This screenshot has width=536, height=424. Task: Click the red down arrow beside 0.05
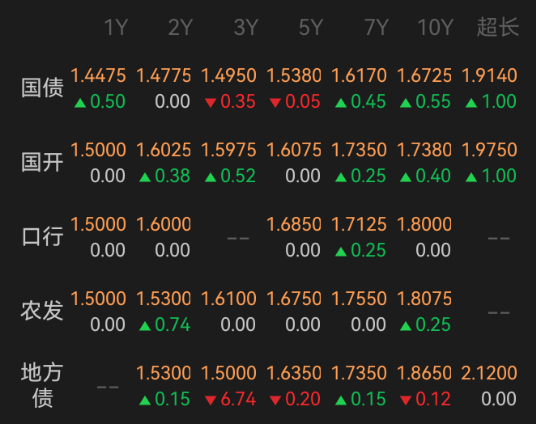275,103
